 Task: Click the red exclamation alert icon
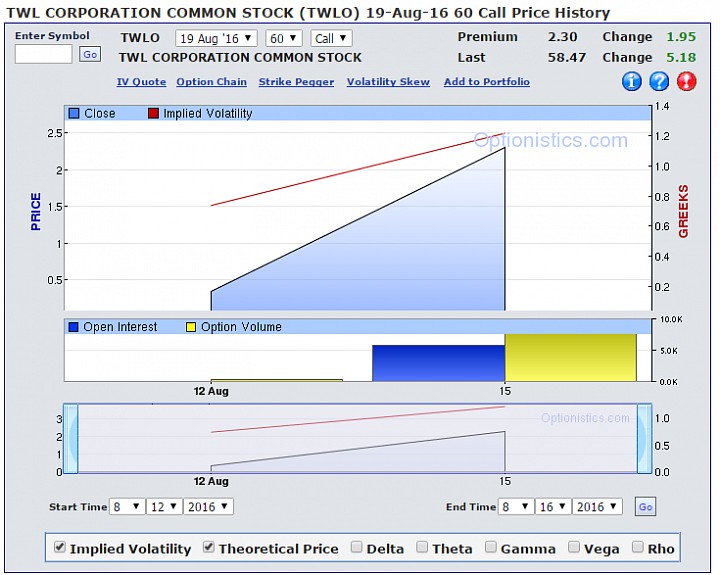tap(686, 81)
